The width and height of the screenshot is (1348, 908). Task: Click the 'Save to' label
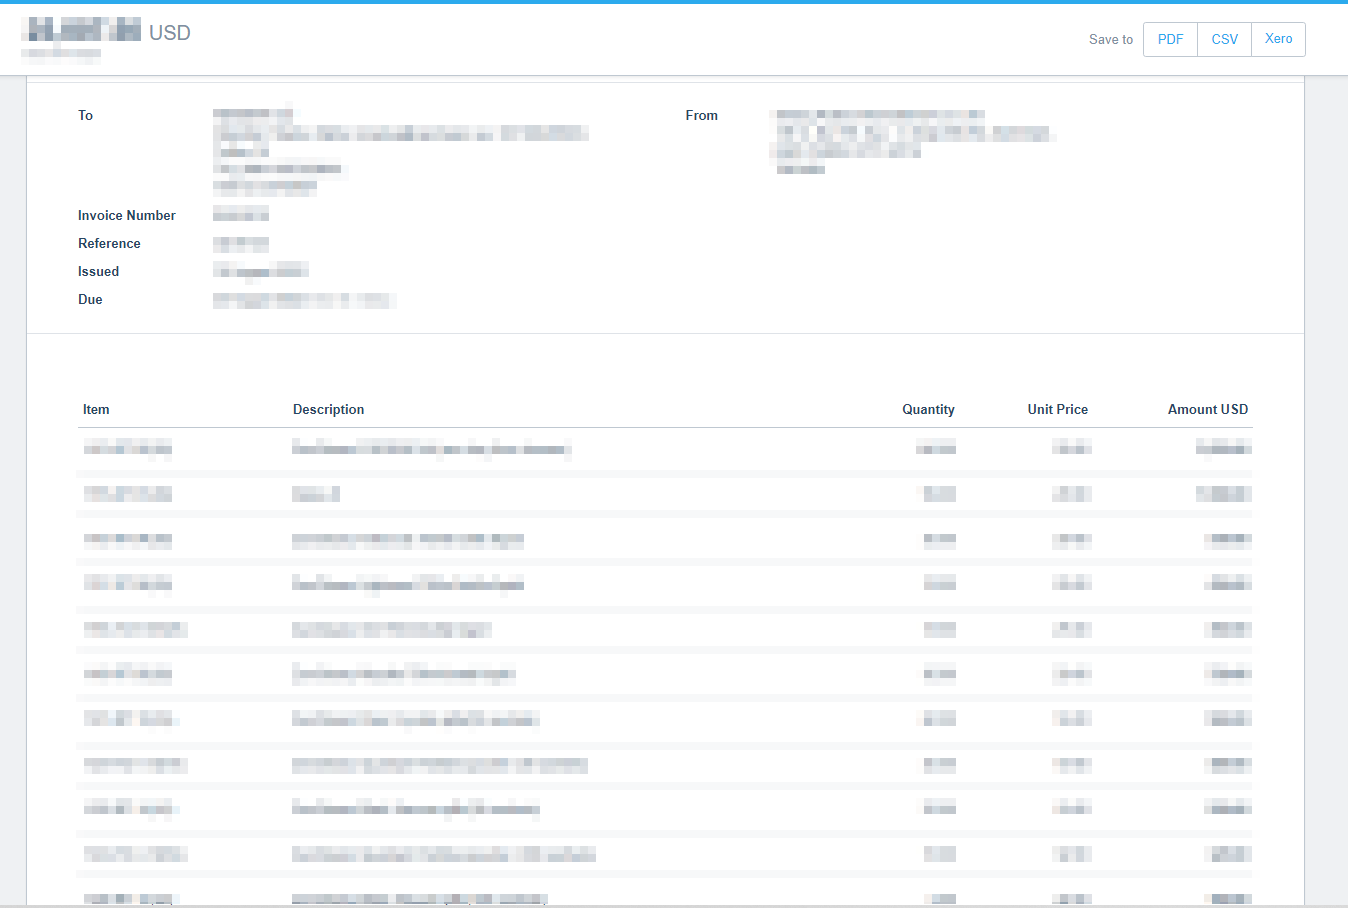click(x=1110, y=40)
